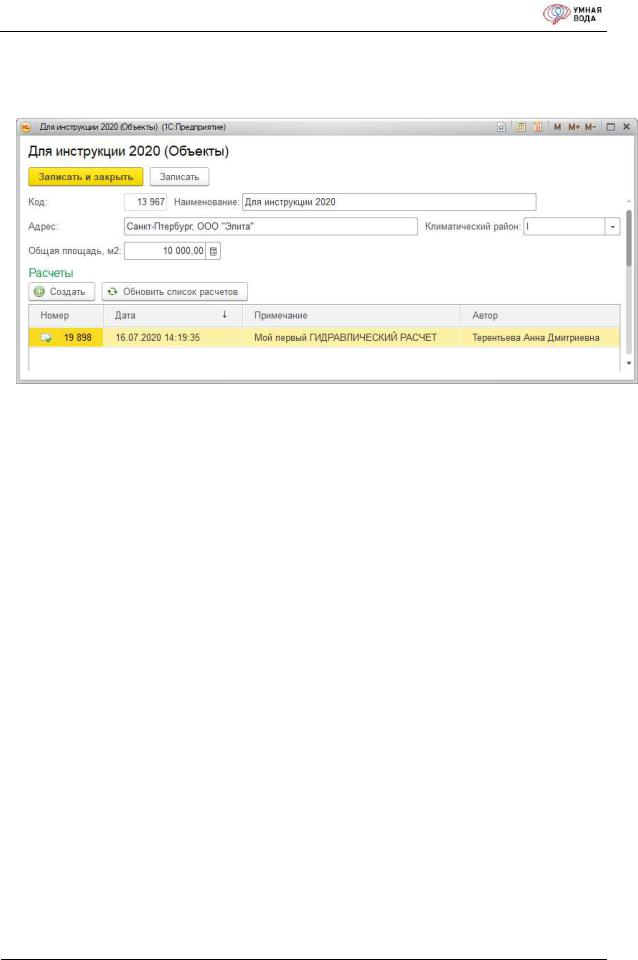Click author Терентьева Анна Дмитриевна cell
Screen dimensions: 638x960
click(540, 337)
